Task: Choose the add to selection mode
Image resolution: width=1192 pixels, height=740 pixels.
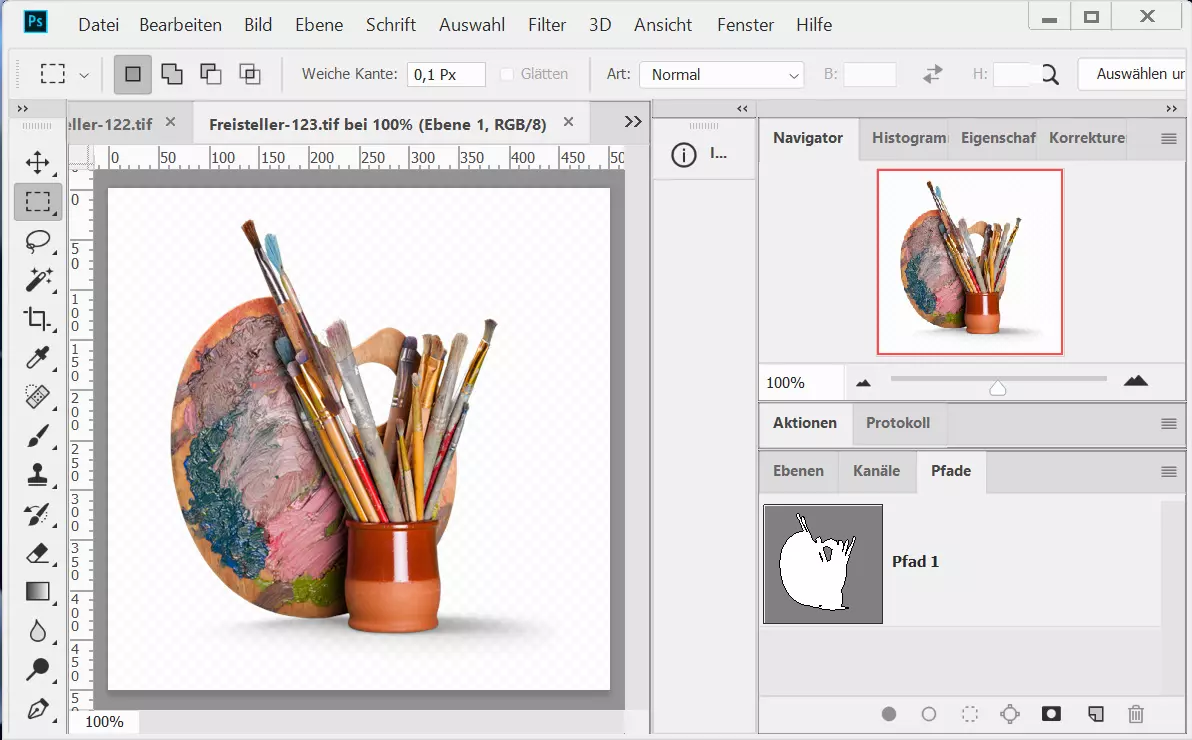Action: coord(172,74)
